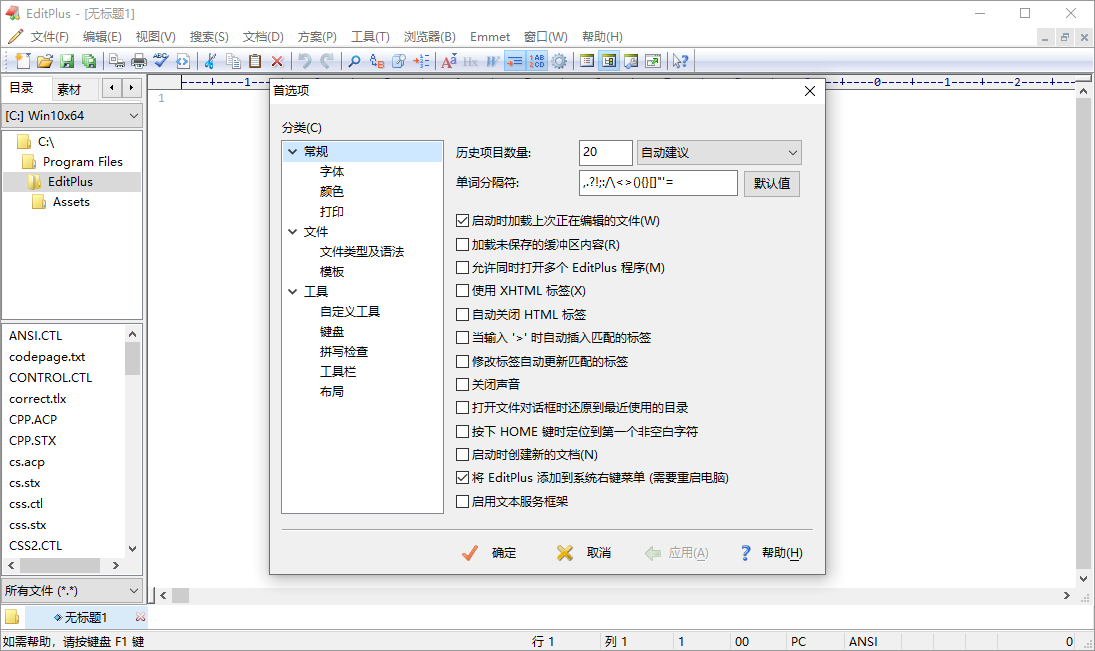Open HTML toolbar via the <> icon
Viewport: 1095px width, 651px height.
(x=183, y=61)
